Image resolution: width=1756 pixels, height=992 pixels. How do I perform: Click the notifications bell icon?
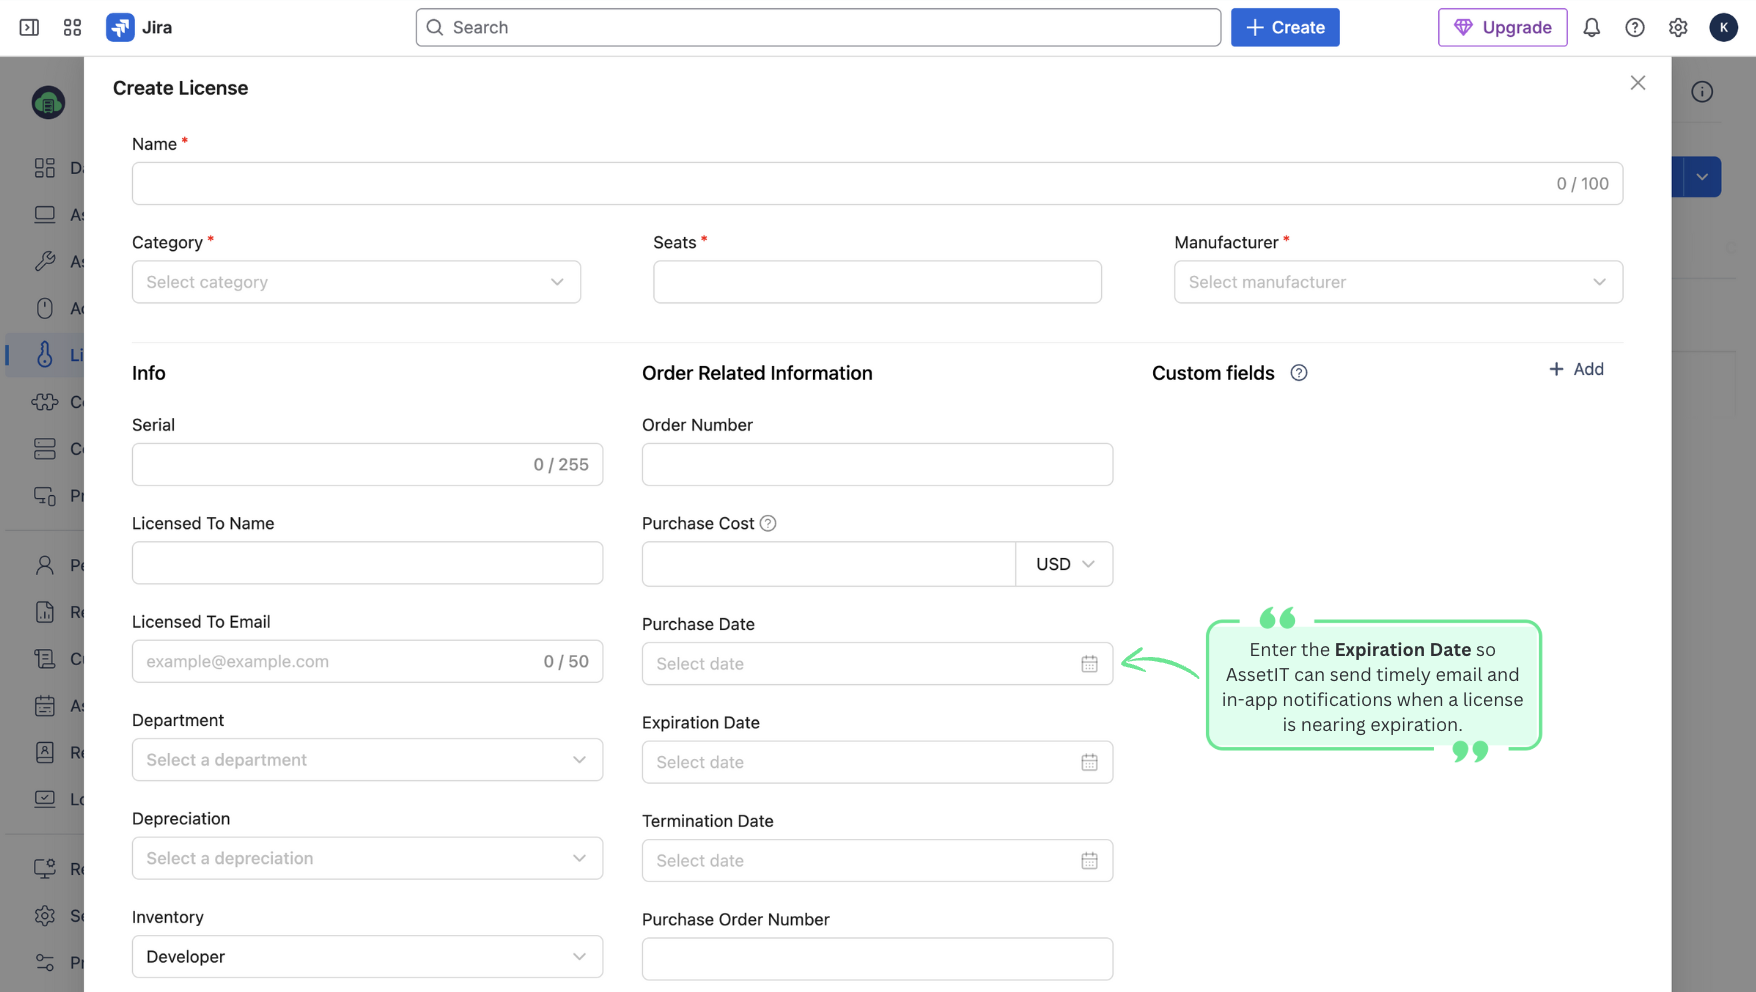coord(1591,27)
